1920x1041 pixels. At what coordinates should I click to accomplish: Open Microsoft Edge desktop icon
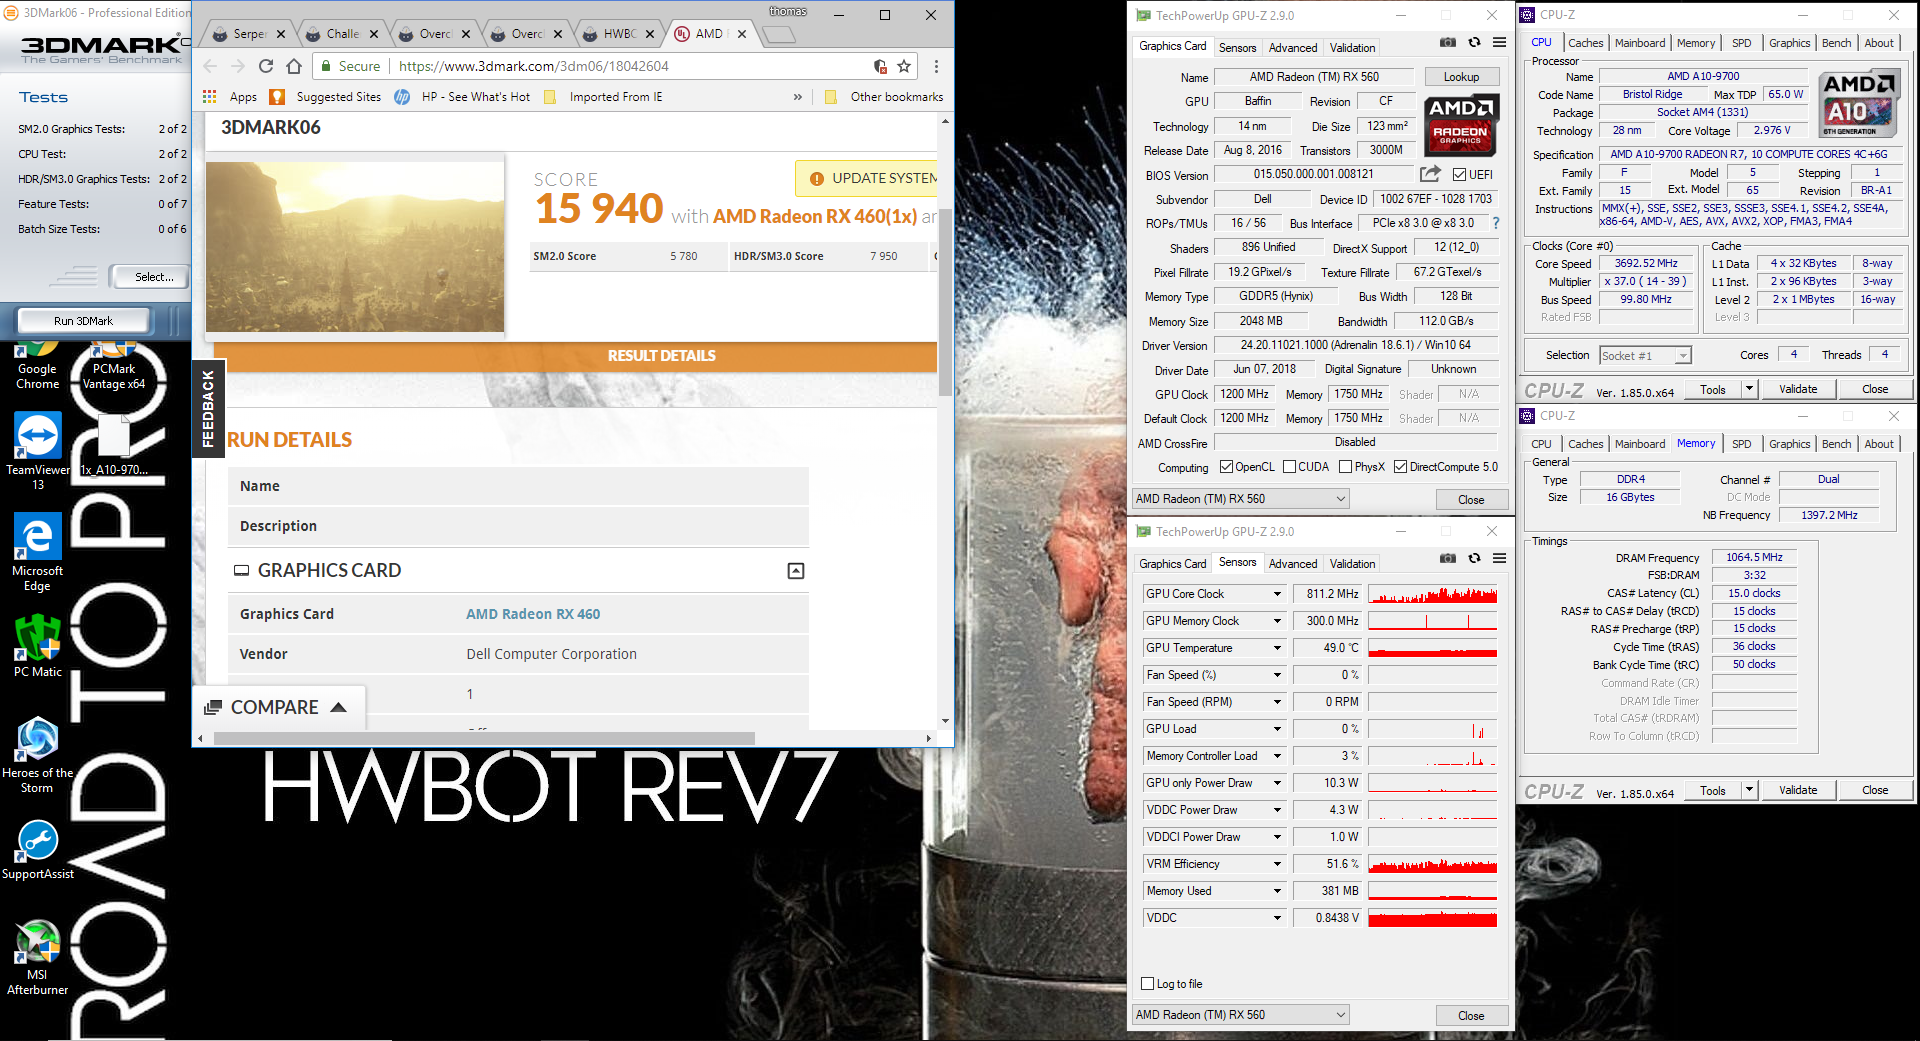coord(37,553)
